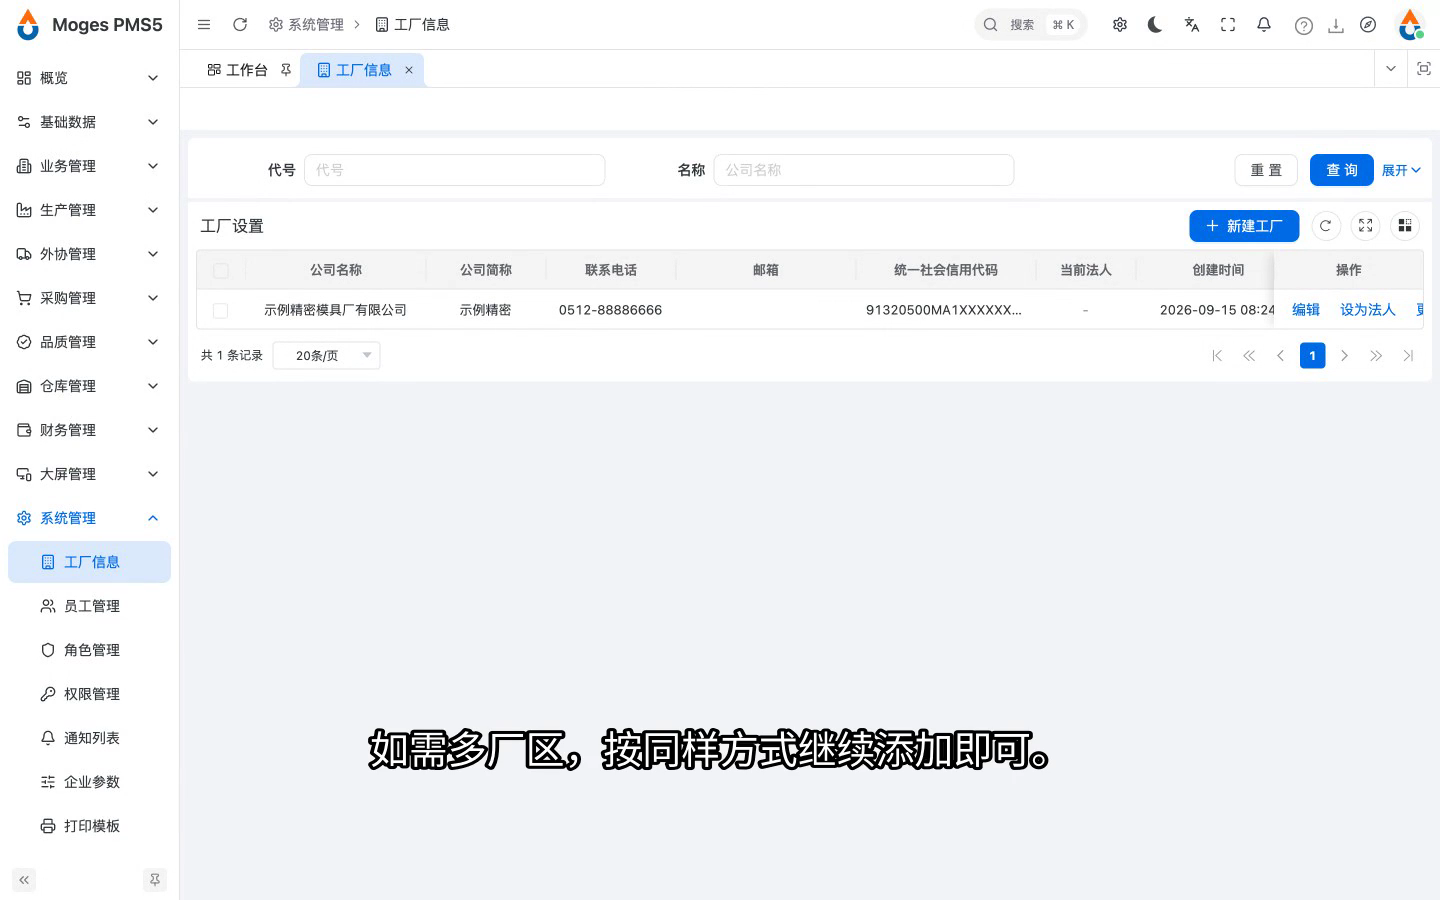Expand the 外协管理 menu
This screenshot has width=1440, height=900.
(x=89, y=254)
